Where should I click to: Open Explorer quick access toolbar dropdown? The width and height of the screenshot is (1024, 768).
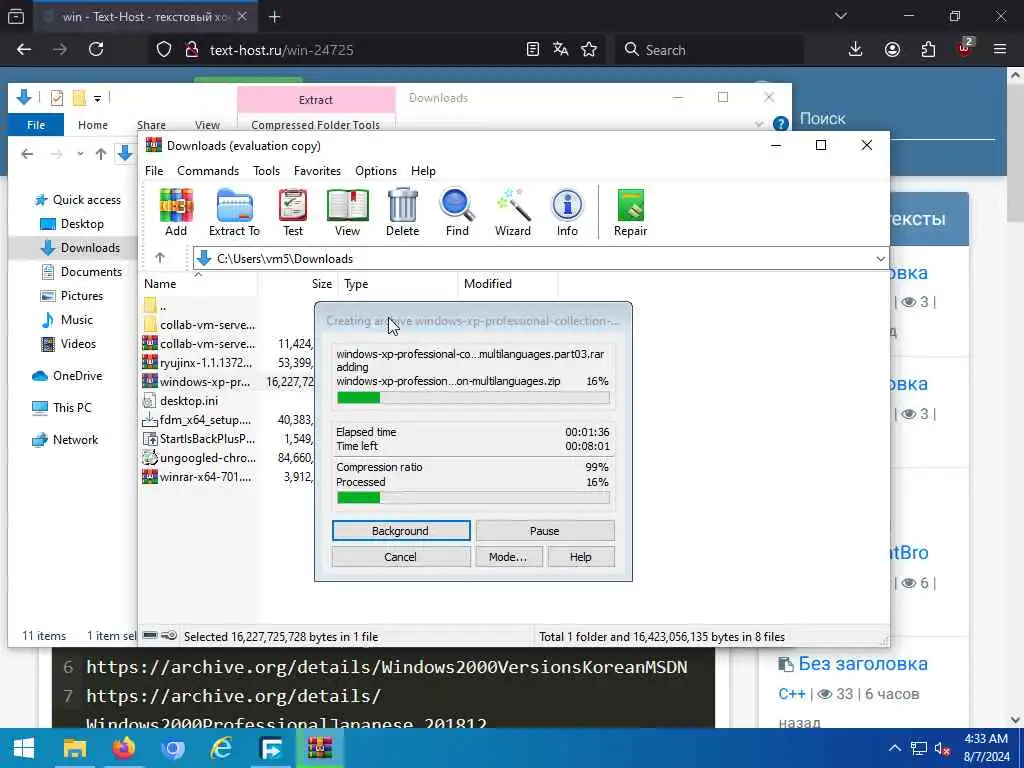97,99
